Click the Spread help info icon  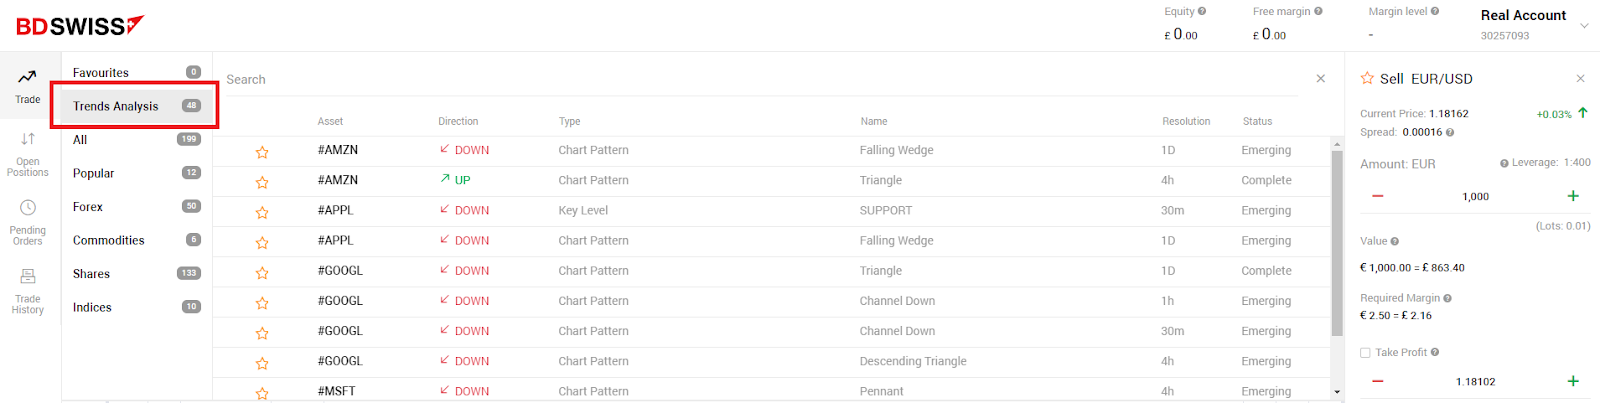pyautogui.click(x=1450, y=132)
